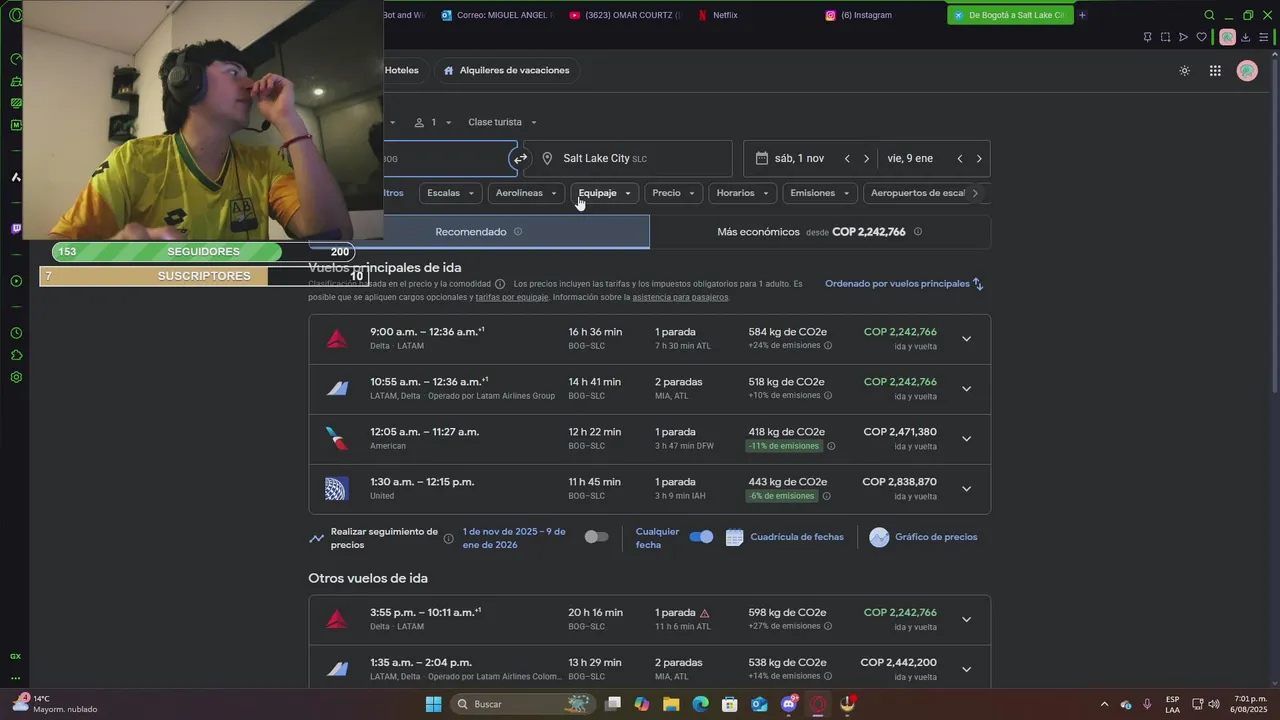1280x720 pixels.
Task: Click the send/flow arrow icon in toolbar
Action: click(1183, 37)
